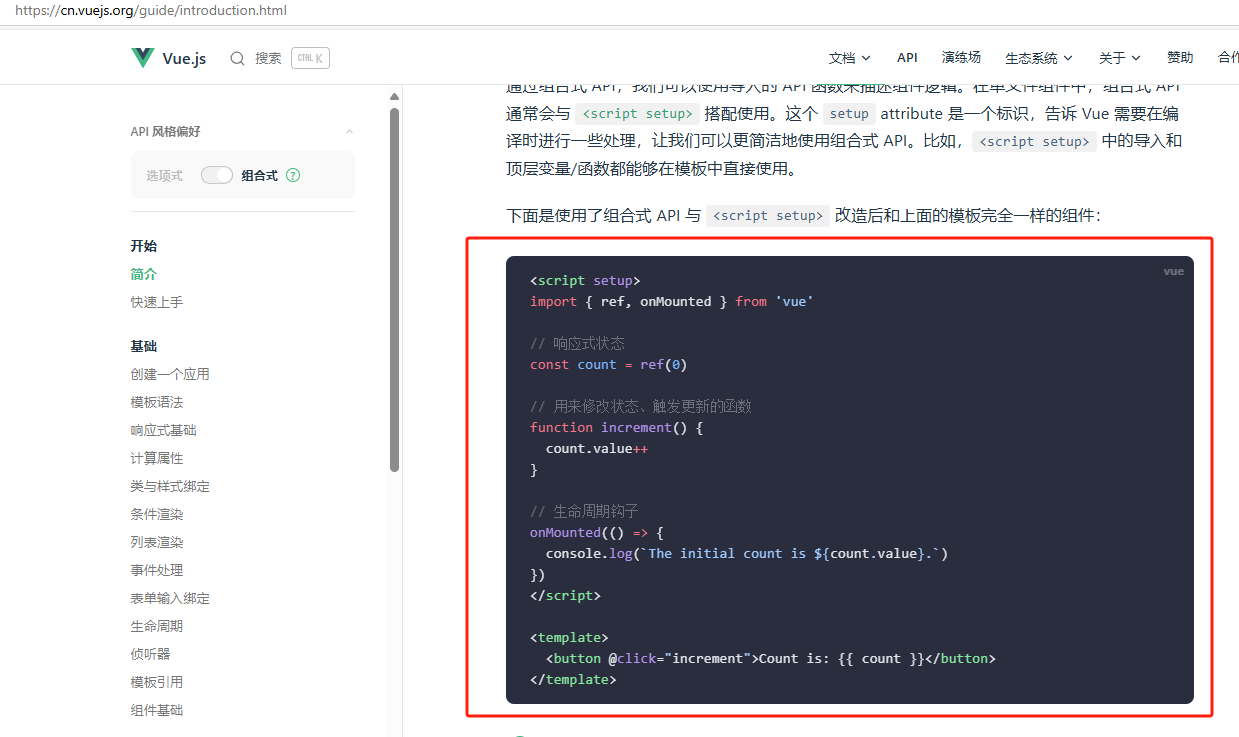
Task: Open the 演练场 page
Action: click(x=961, y=57)
